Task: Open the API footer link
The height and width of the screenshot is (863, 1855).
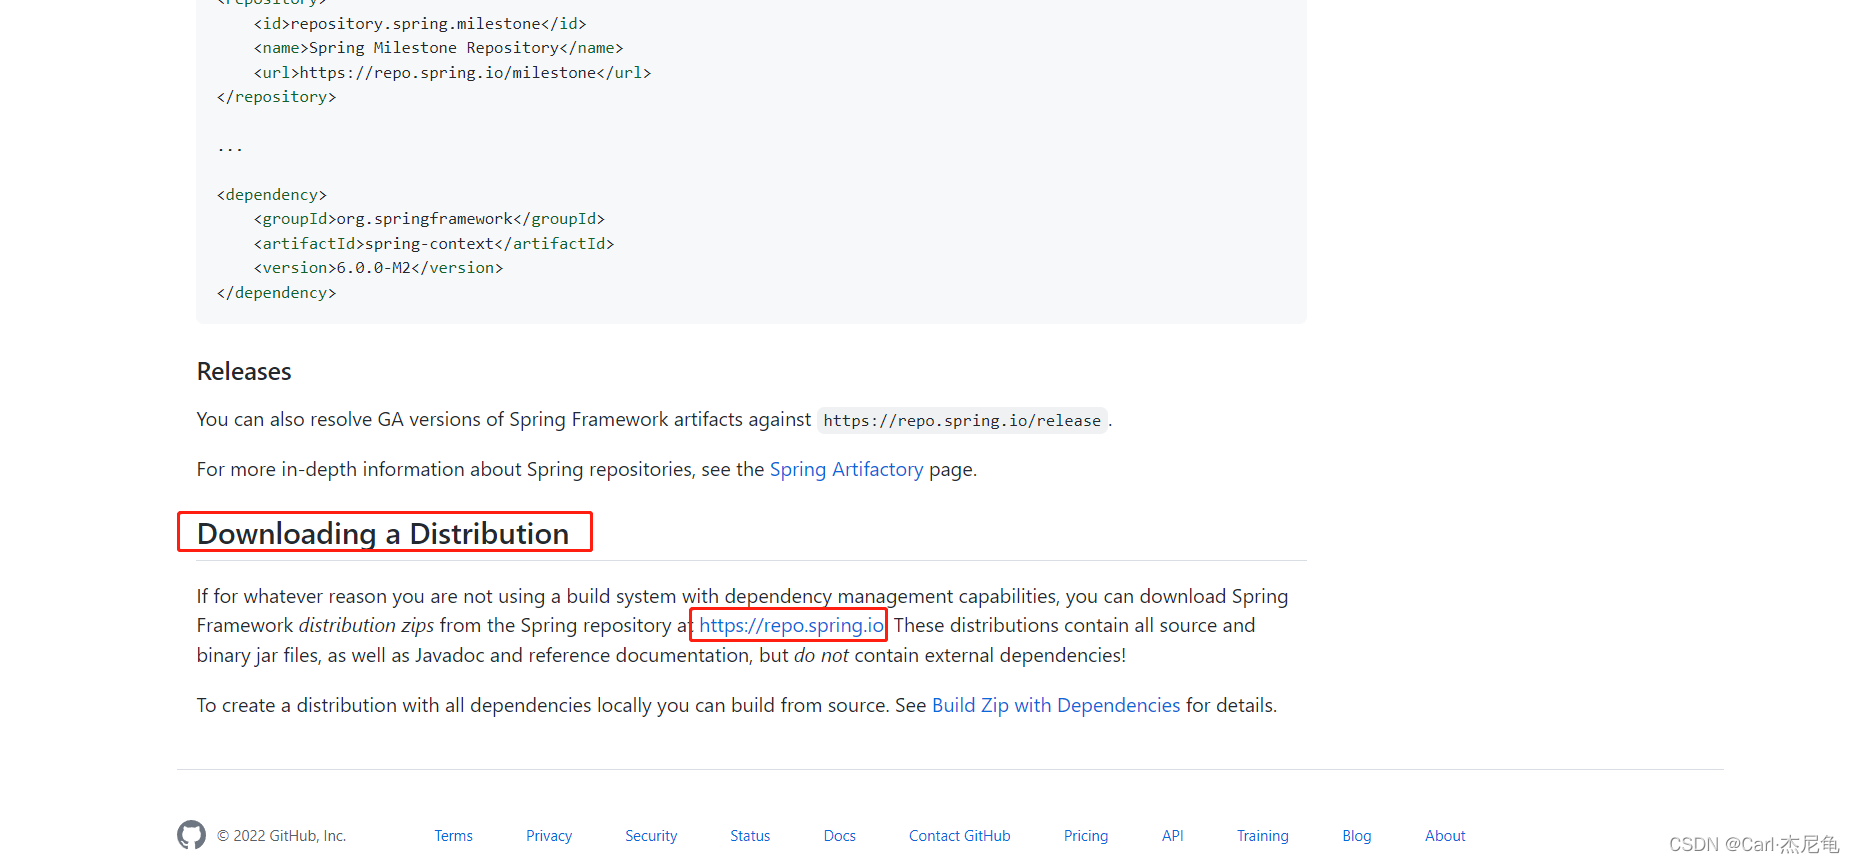Action: [1173, 836]
